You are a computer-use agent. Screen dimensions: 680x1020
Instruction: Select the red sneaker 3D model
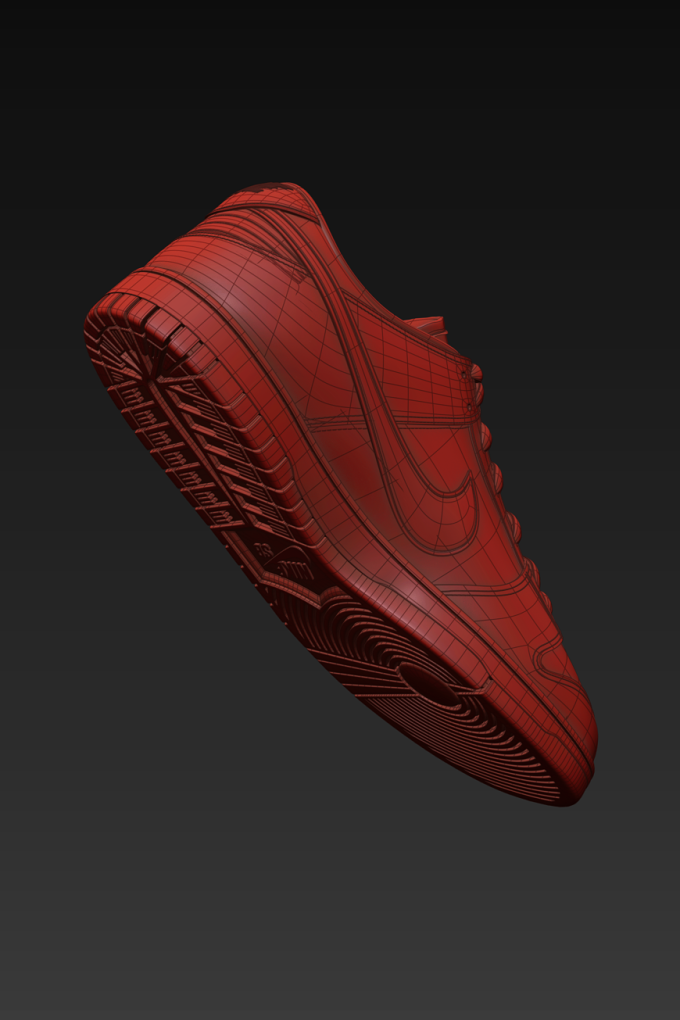pyautogui.click(x=340, y=494)
